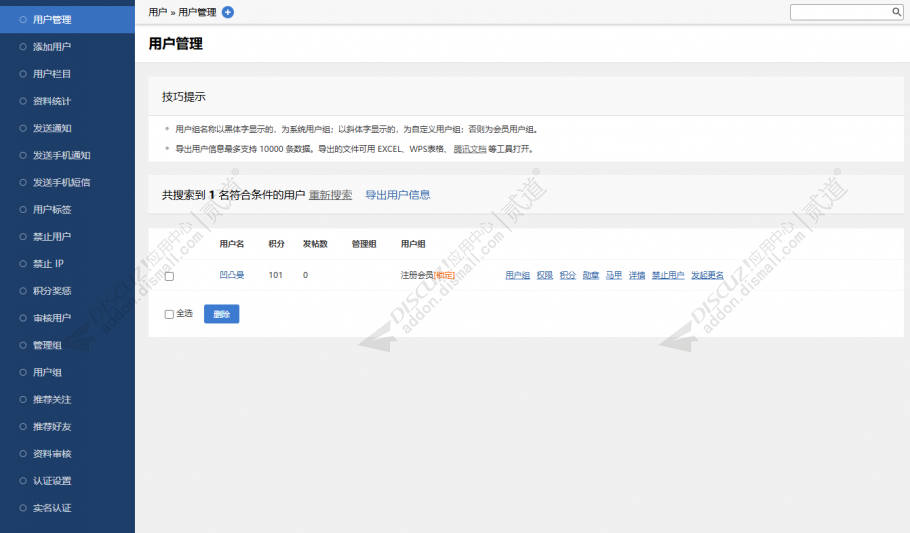This screenshot has height=533, width=910.
Task: Click the 积分 column header
Action: [x=276, y=244]
